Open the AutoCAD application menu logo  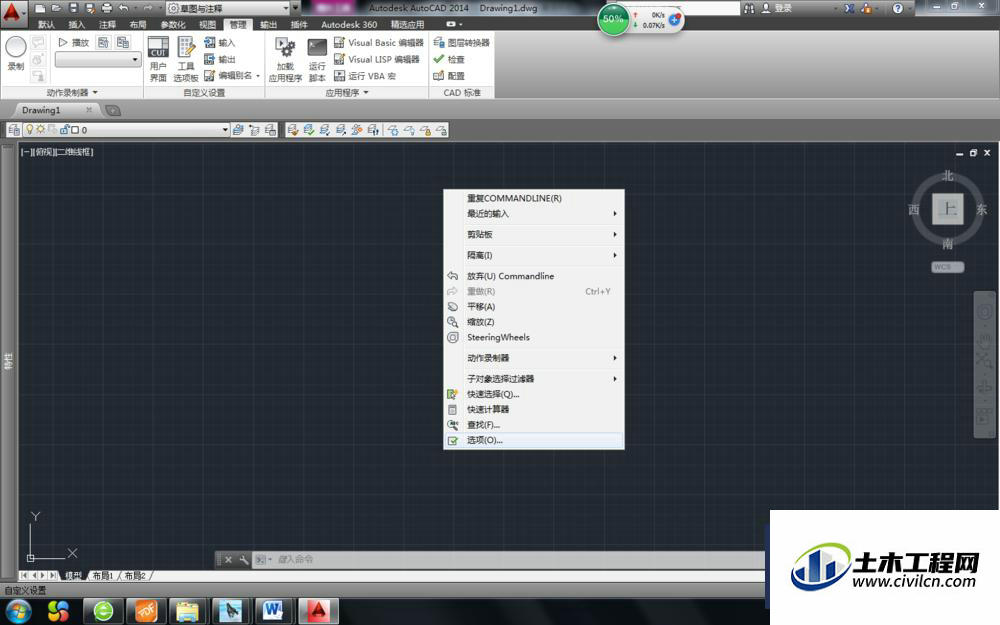(12, 13)
